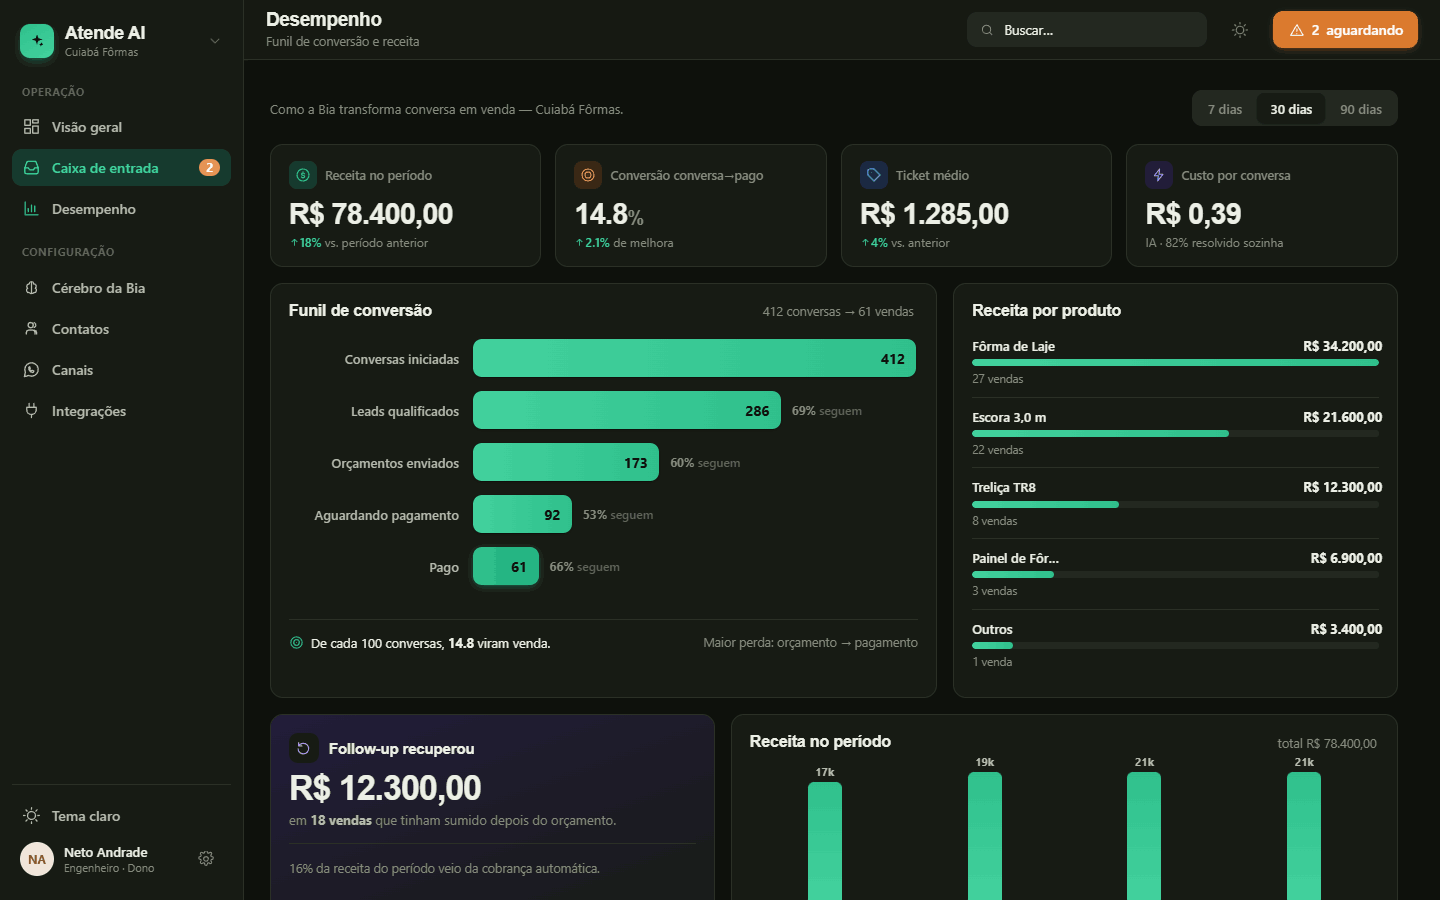Click 'total R$ 78.400,00' in revenue chart
This screenshot has height=900, width=1440.
[x=1327, y=744]
